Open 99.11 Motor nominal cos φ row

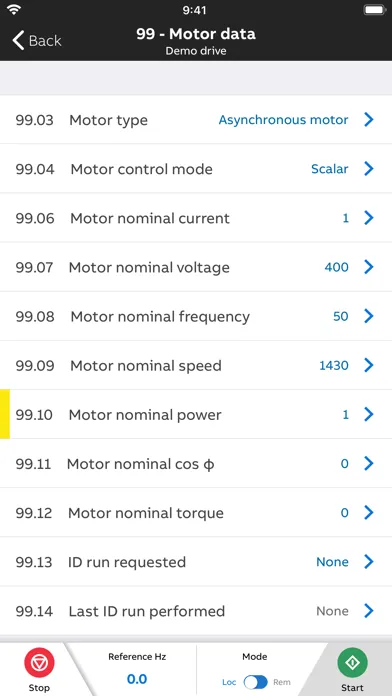pyautogui.click(x=196, y=464)
